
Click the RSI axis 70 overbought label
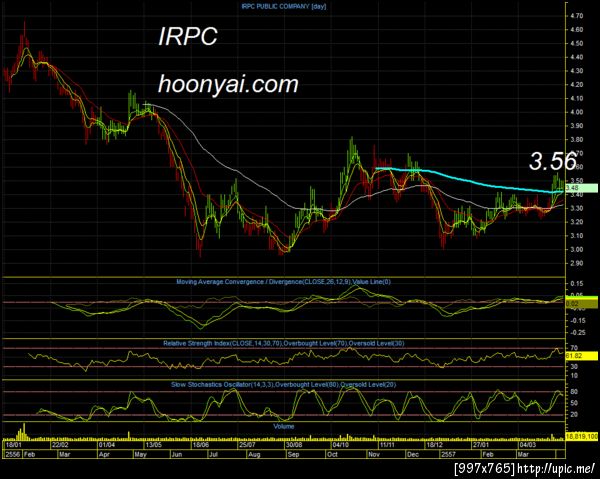[x=574, y=348]
